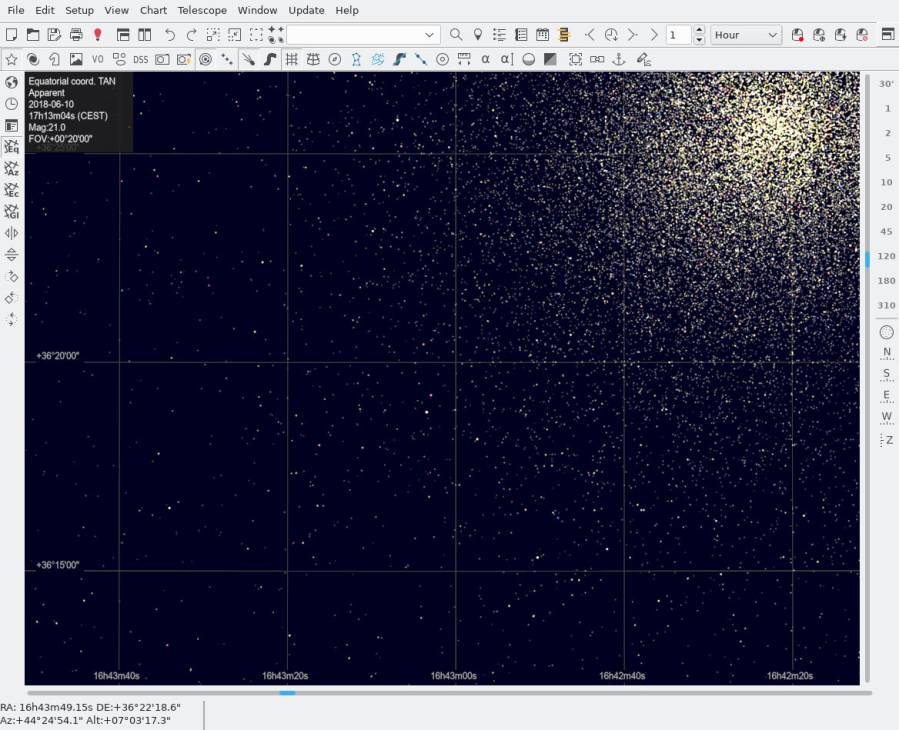The height and width of the screenshot is (730, 899).
Task: Print the chart using the printer icon
Action: pyautogui.click(x=76, y=35)
